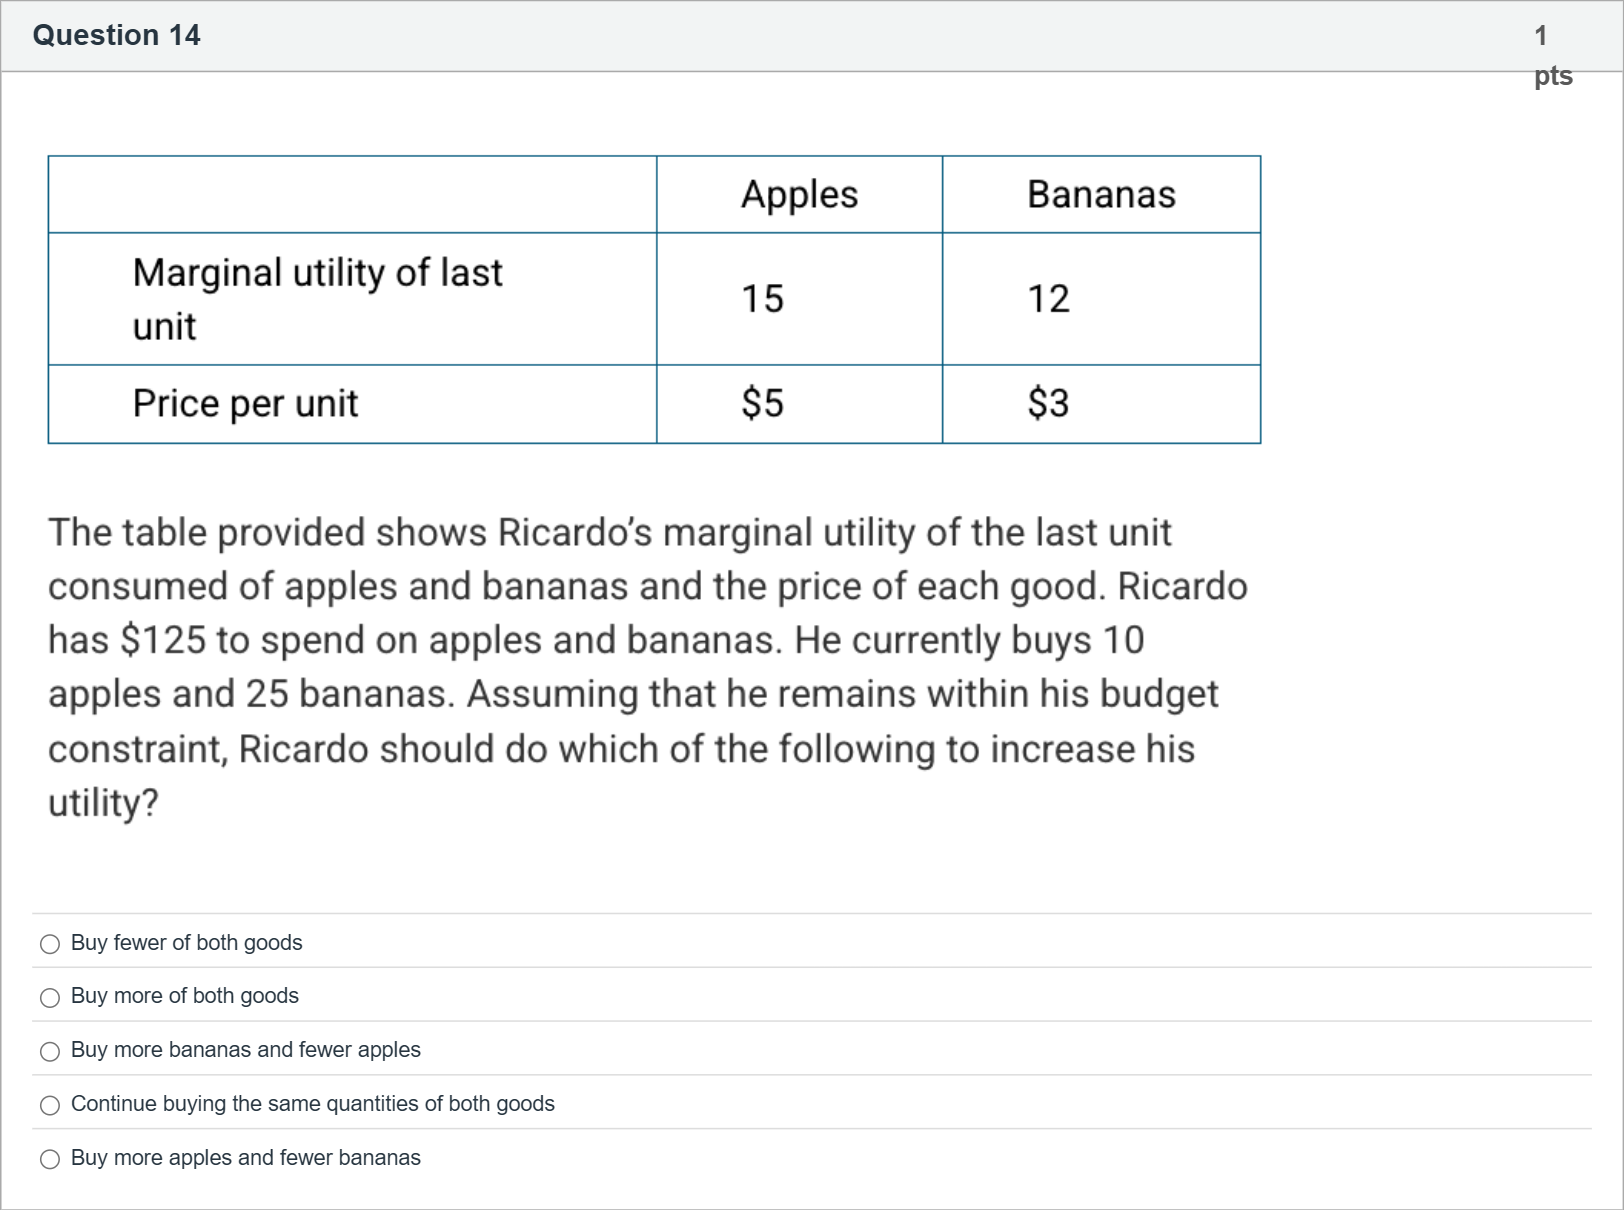Click the Apples column header cell
The height and width of the screenshot is (1210, 1624).
[799, 194]
